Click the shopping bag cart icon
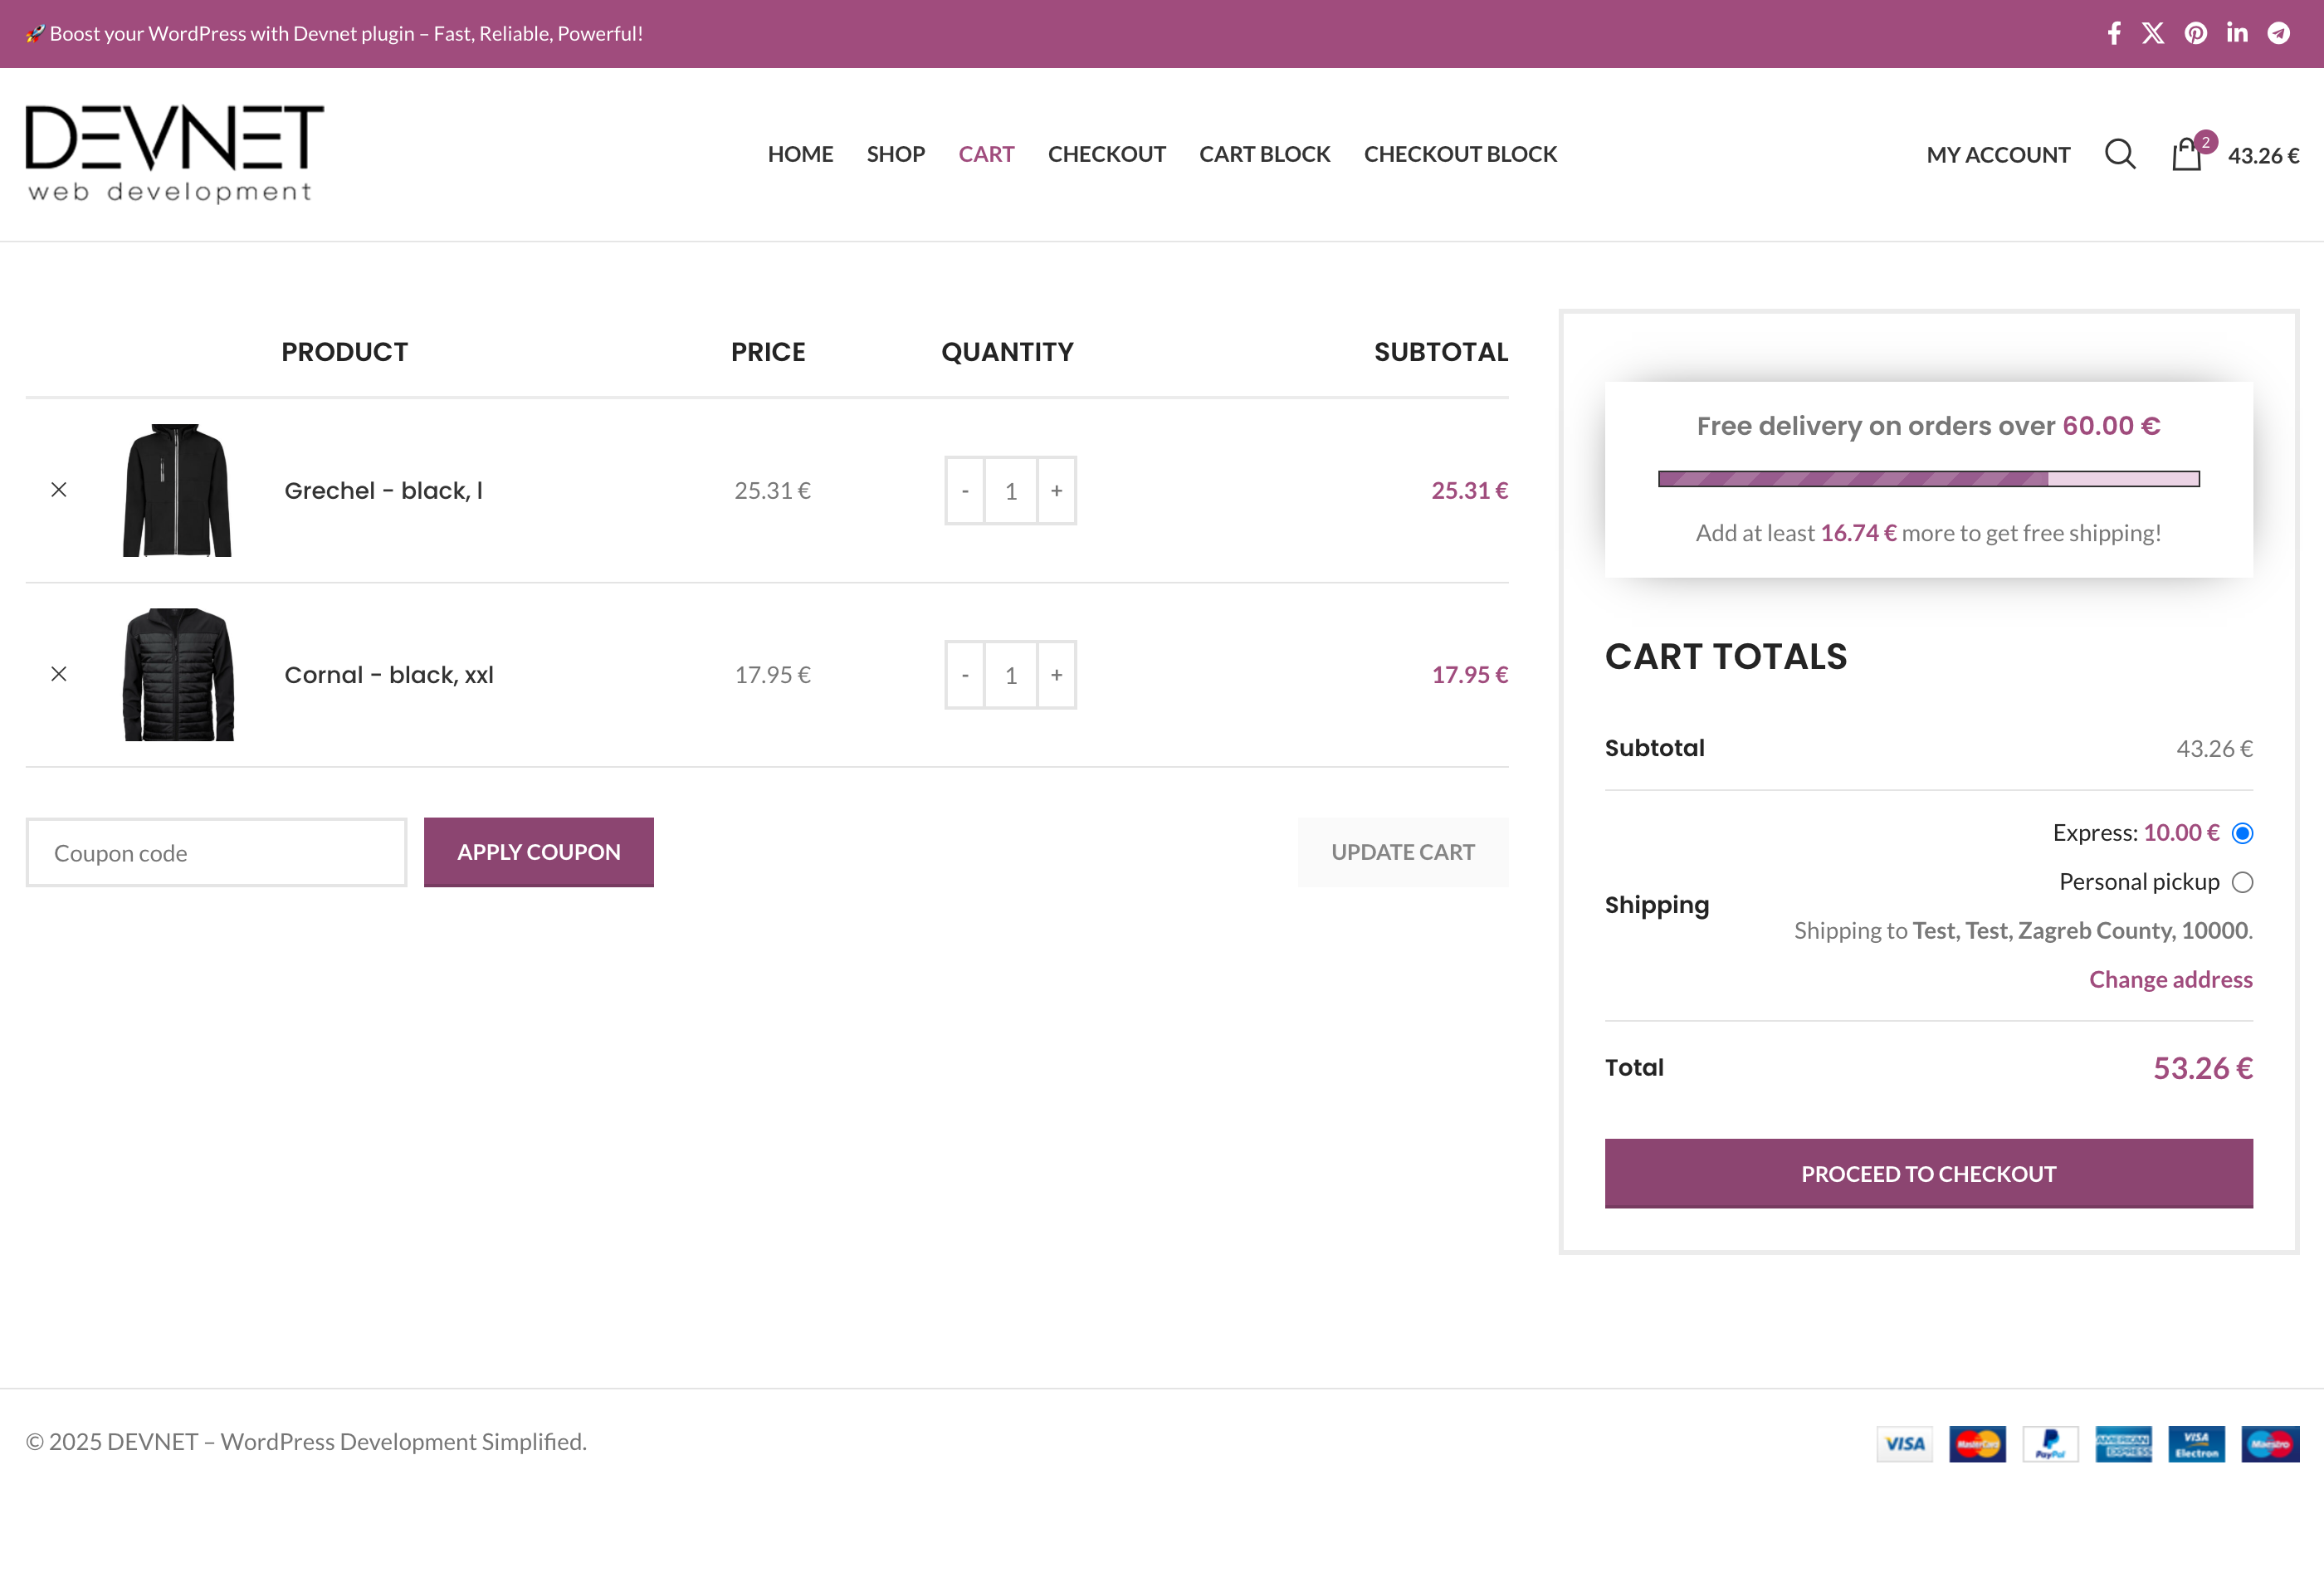The height and width of the screenshot is (1577, 2324). 2186,155
